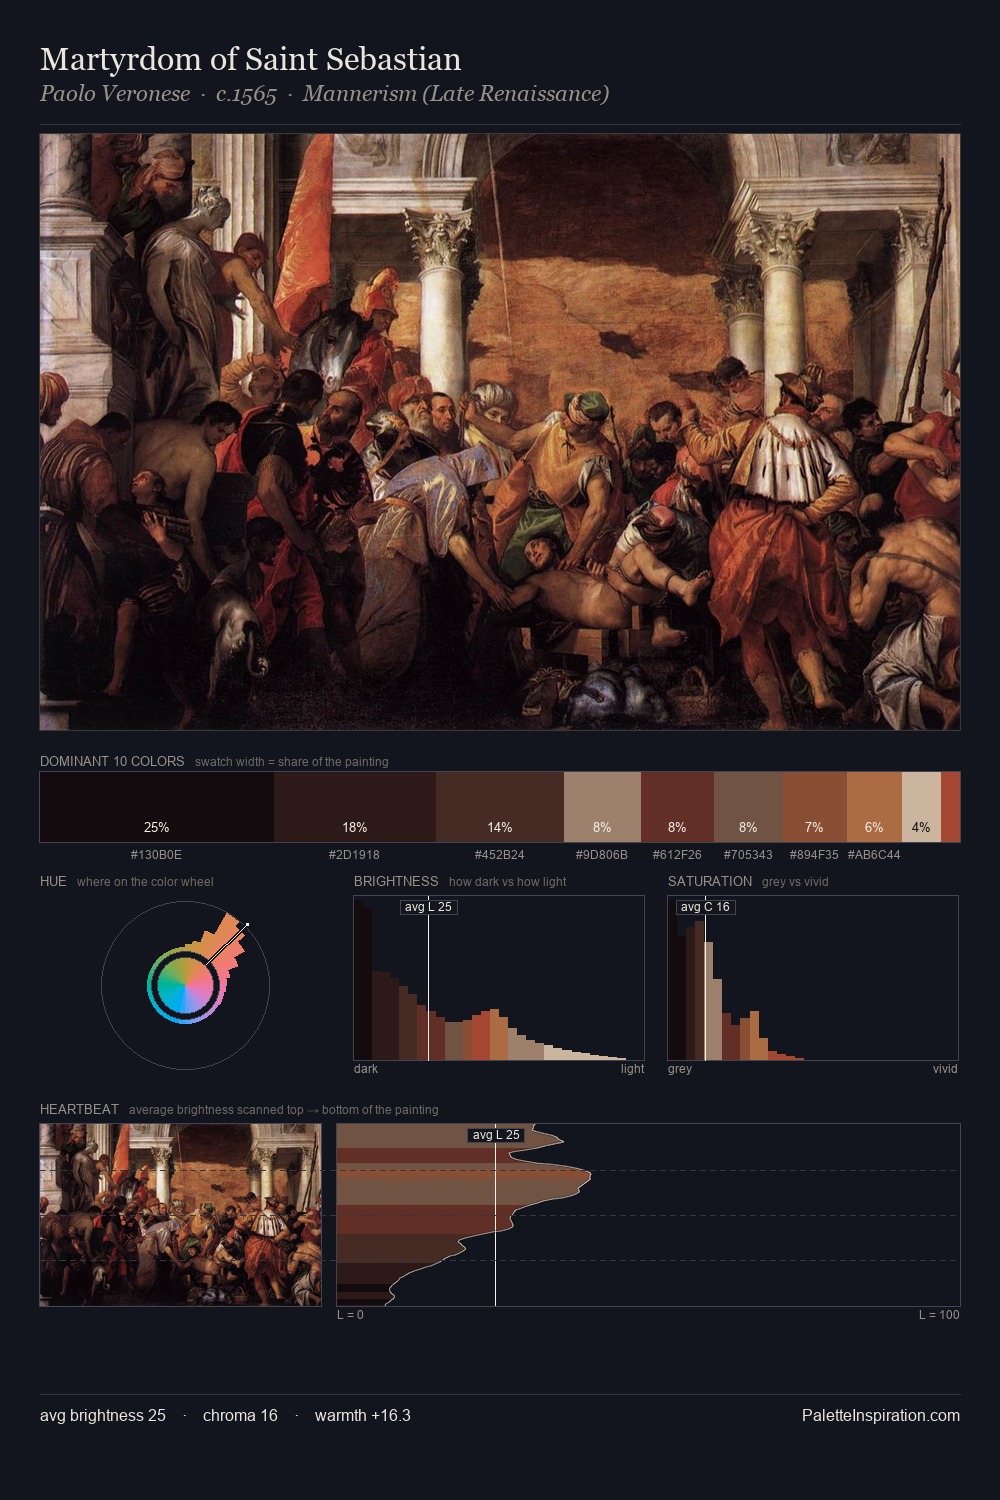The image size is (1000, 1500).
Task: Click the 'HUE' section heading
Action: click(x=53, y=881)
